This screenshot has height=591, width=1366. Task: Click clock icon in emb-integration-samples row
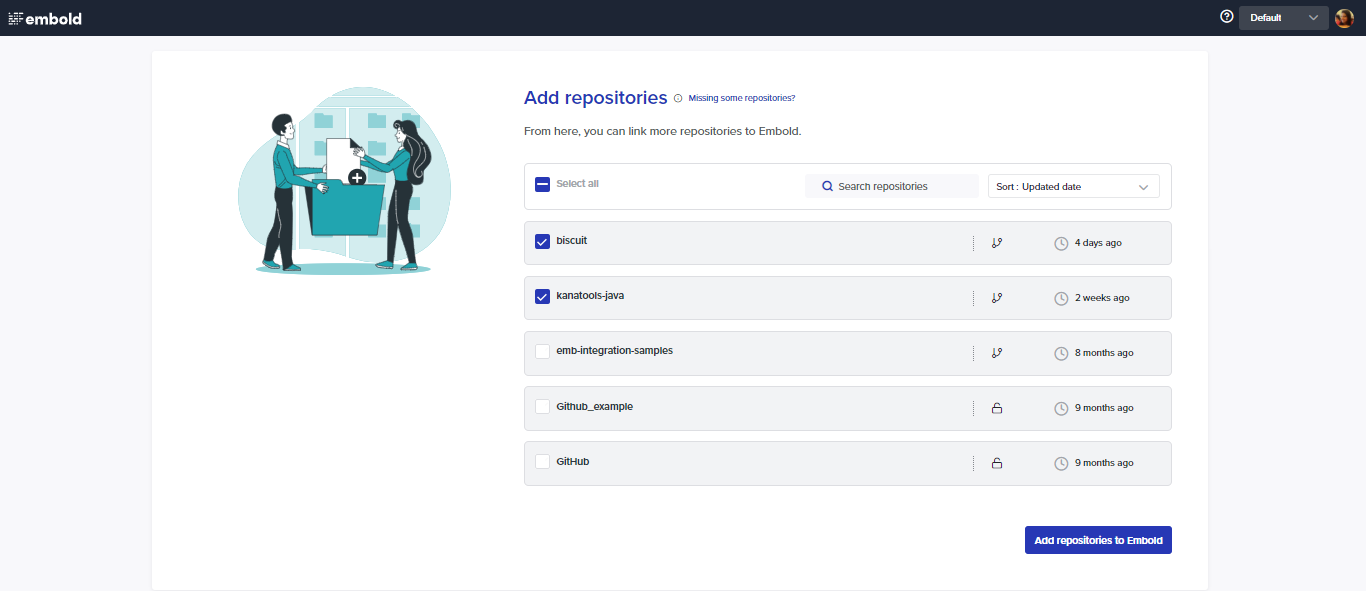tap(1061, 353)
